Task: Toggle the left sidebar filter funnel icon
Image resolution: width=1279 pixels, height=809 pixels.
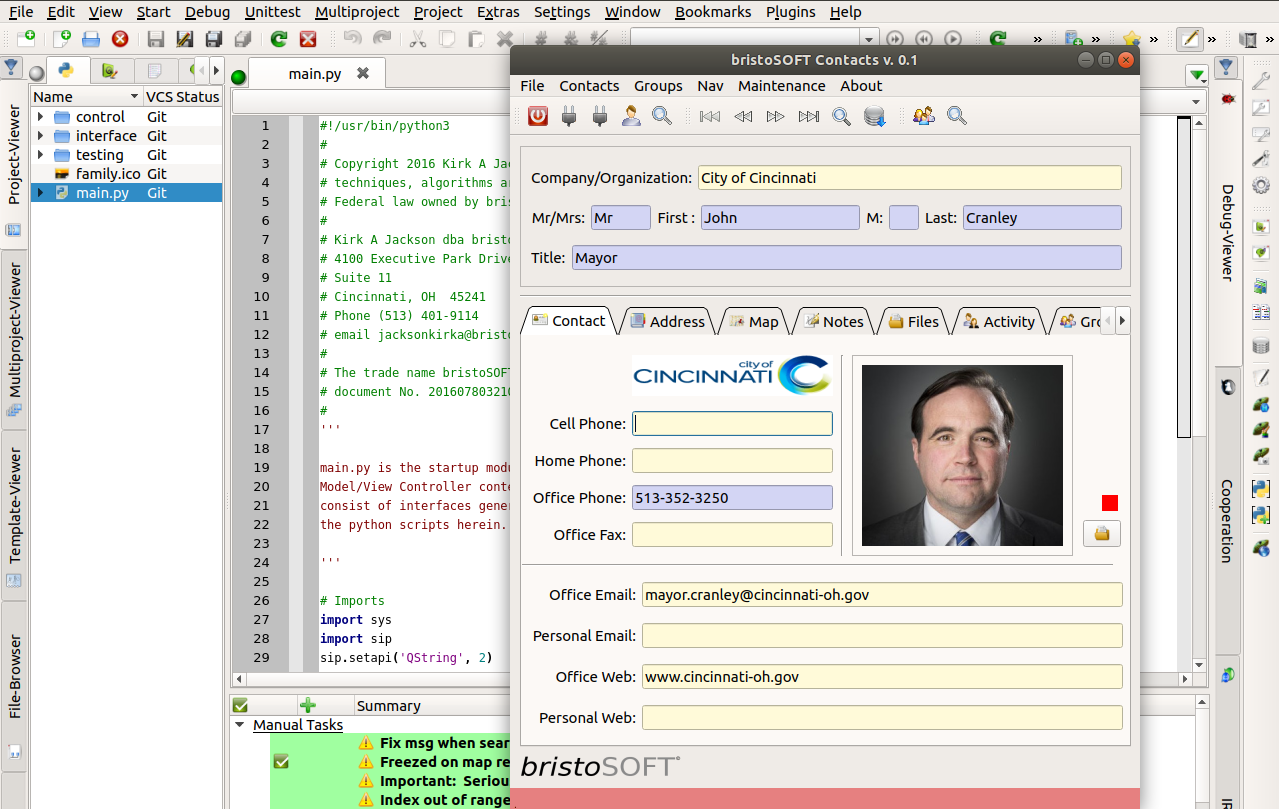Action: (x=11, y=68)
